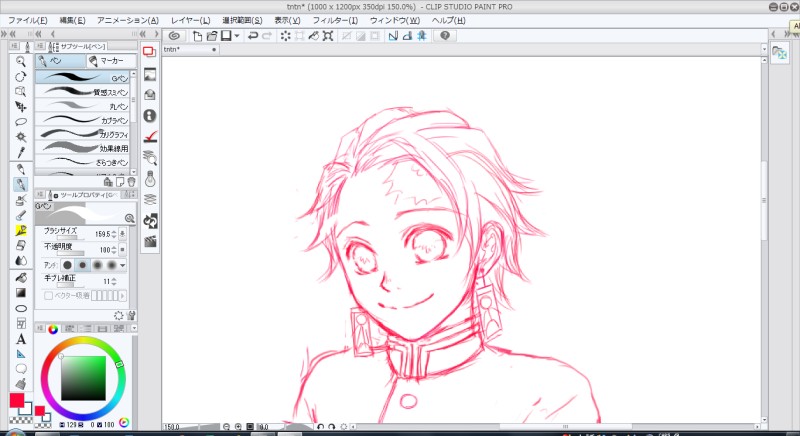Select the Blend tool
Image resolution: width=800 pixels, height=436 pixels.
coord(20,261)
